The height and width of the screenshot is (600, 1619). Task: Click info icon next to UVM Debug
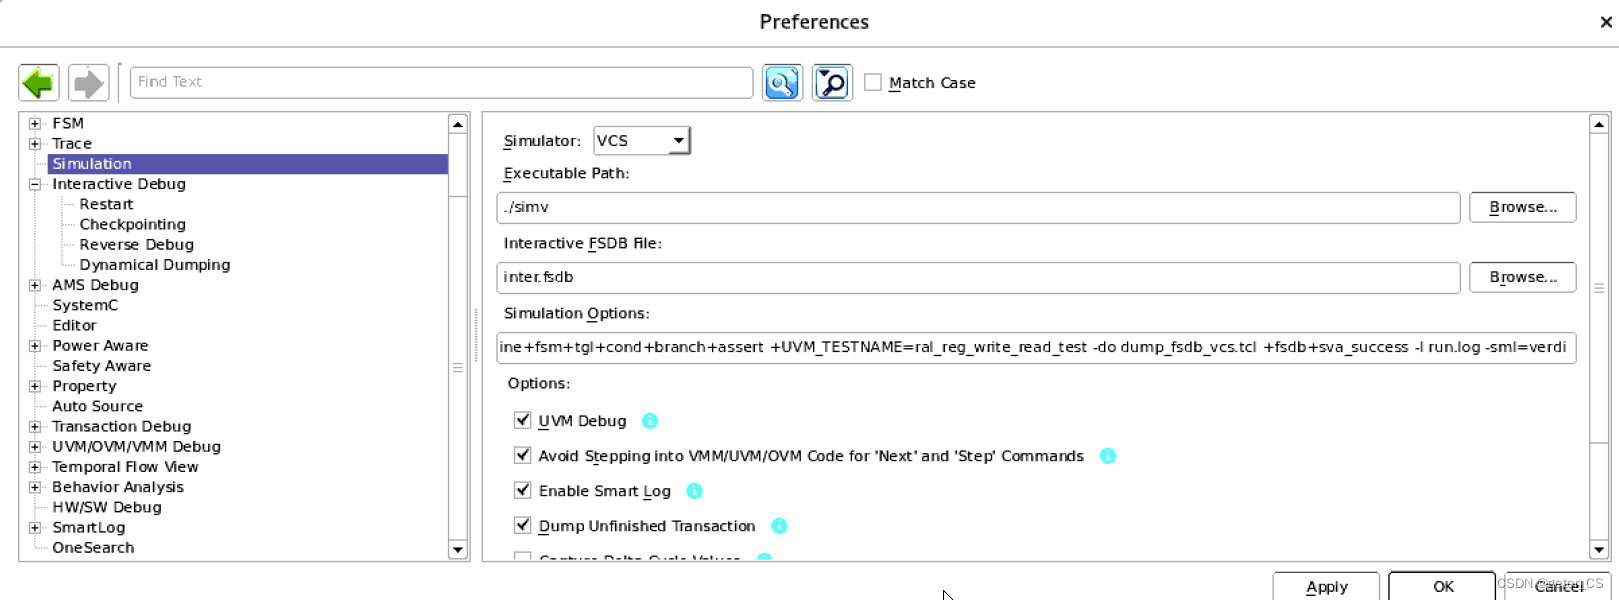(x=650, y=421)
